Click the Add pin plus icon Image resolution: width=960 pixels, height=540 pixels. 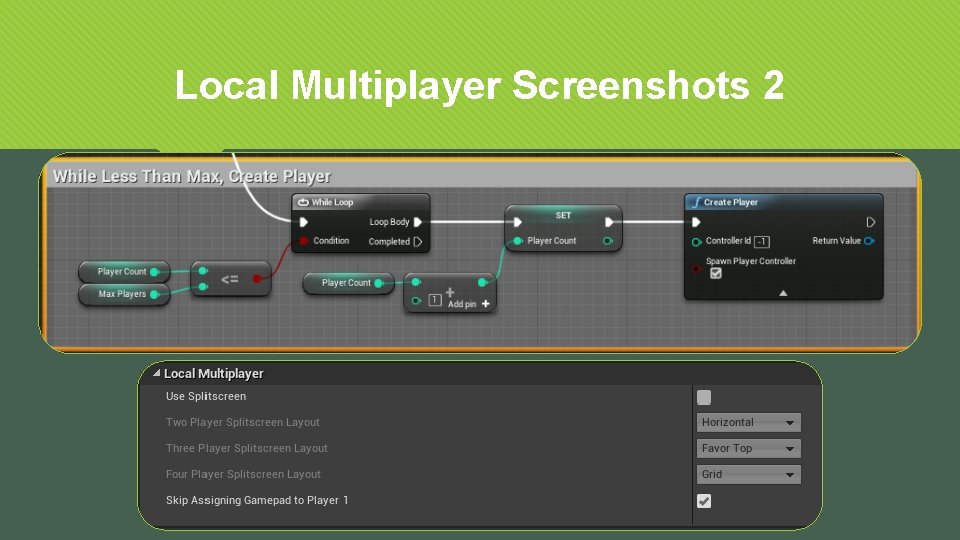coord(486,304)
